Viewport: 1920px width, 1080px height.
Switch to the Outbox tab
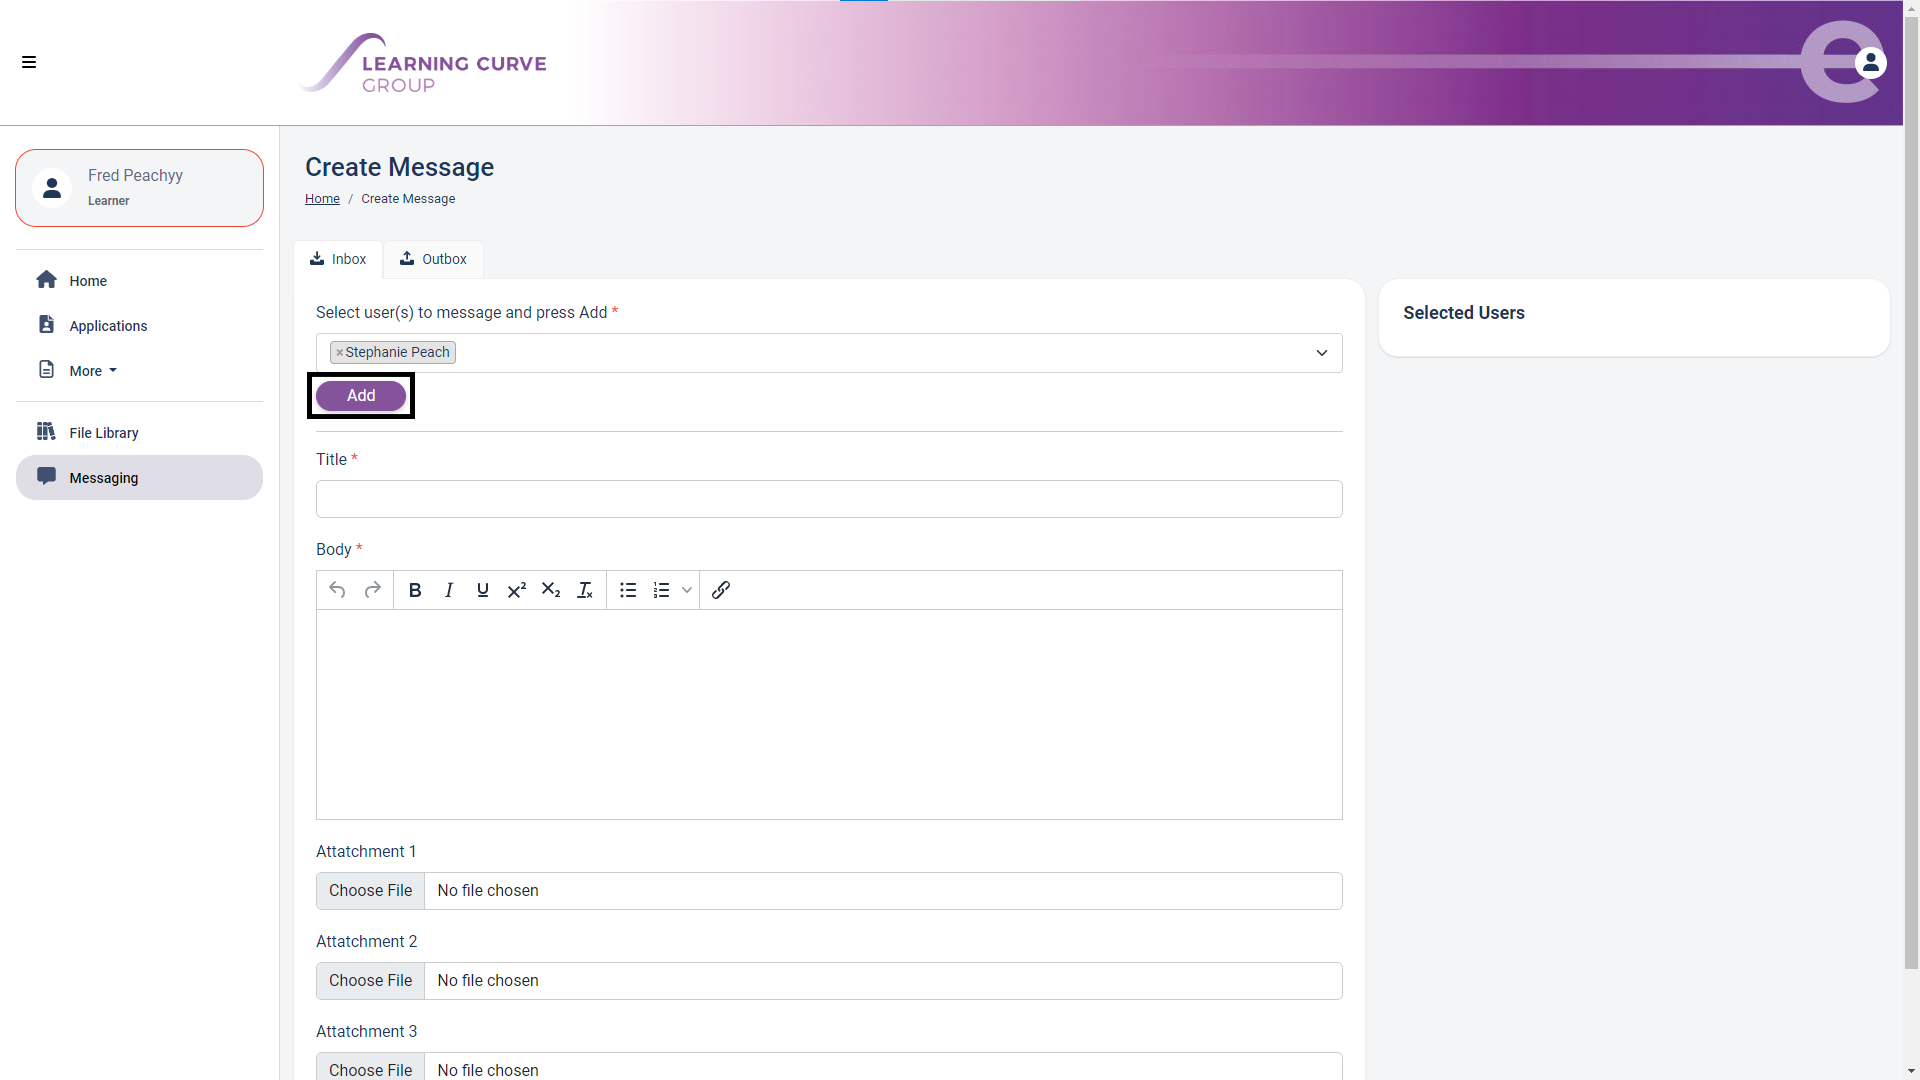click(x=433, y=259)
